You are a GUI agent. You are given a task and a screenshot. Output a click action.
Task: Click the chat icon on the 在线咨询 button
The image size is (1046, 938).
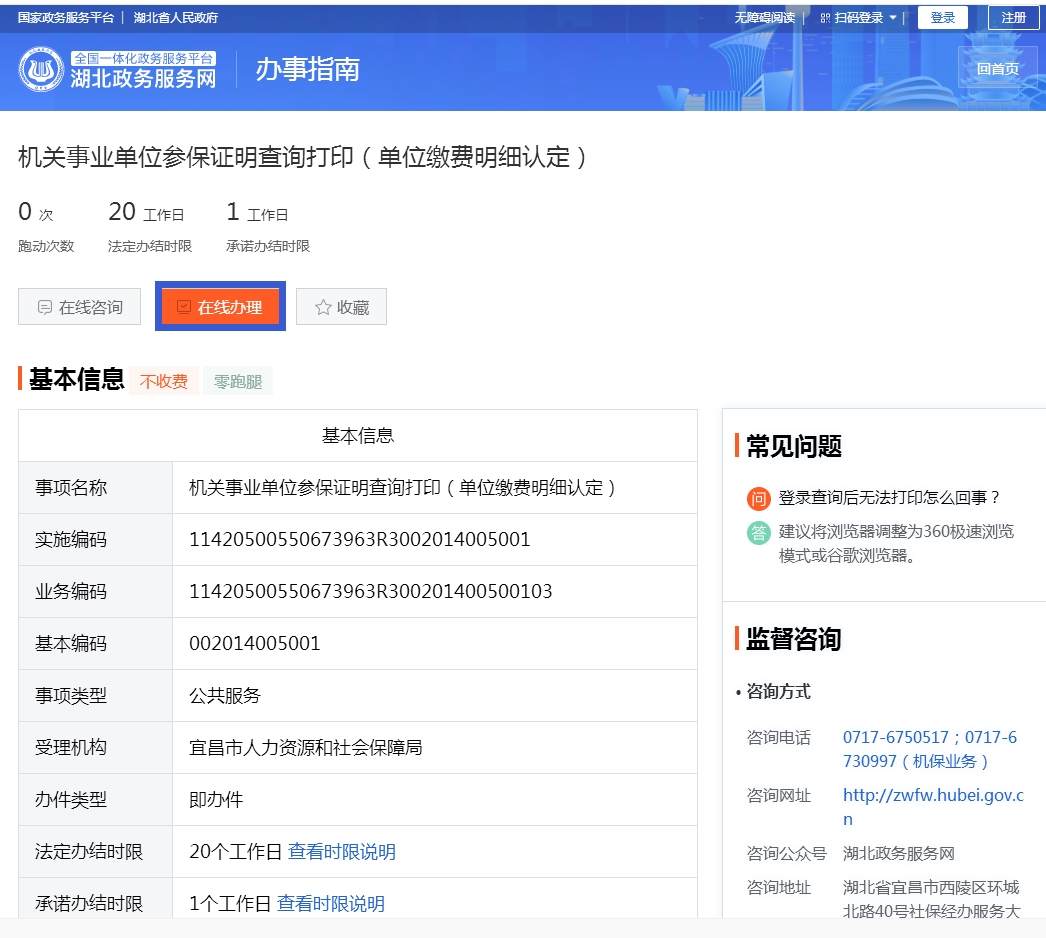click(45, 308)
